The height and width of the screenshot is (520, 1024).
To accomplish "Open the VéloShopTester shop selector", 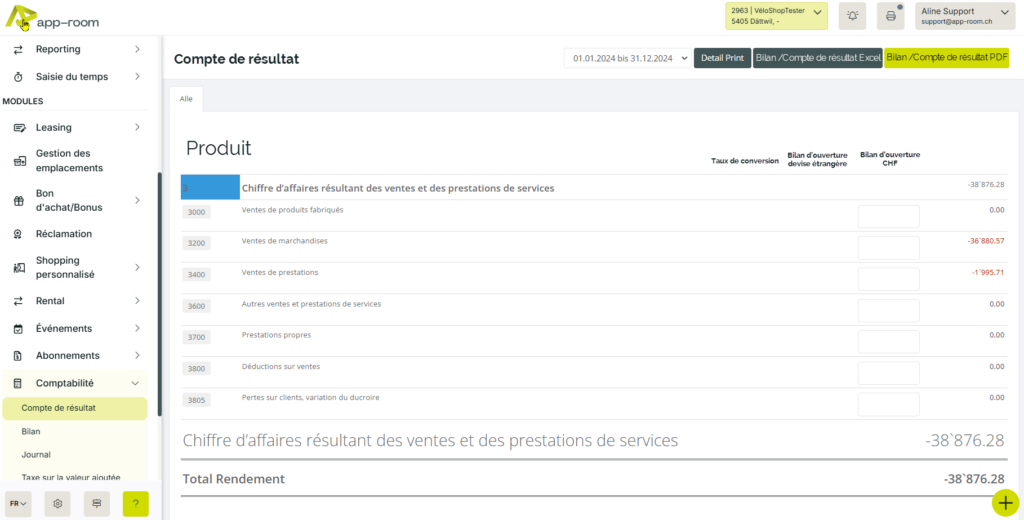I will 778,15.
